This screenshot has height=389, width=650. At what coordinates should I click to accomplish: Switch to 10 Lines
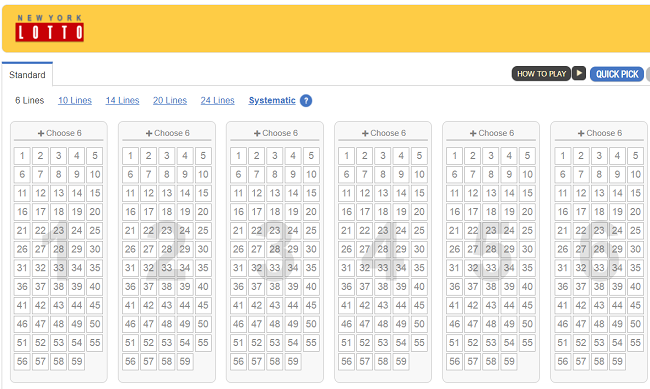75,100
